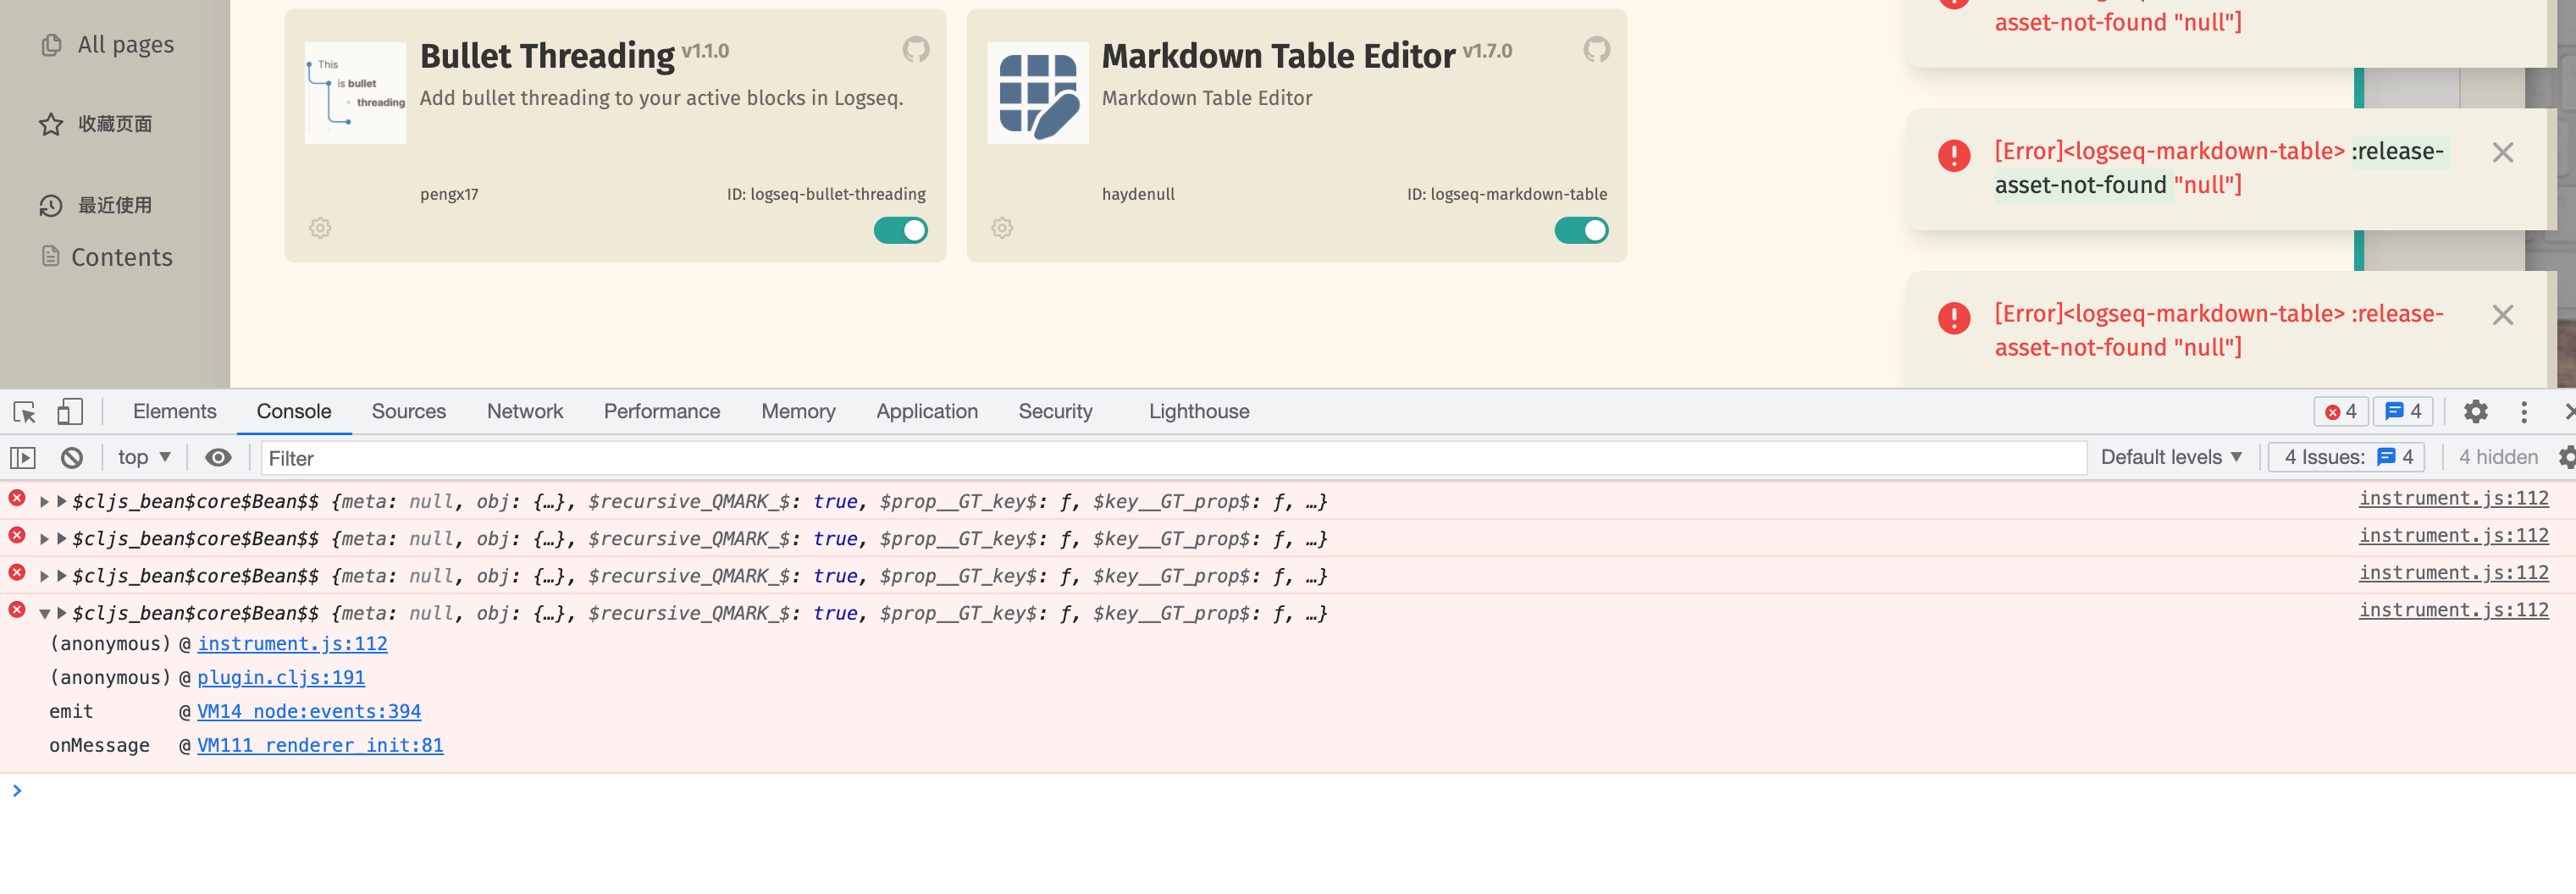Switch to the Lighthouse tab

[1198, 411]
